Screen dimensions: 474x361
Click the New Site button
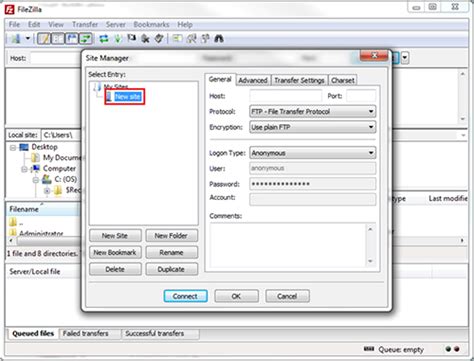115,236
